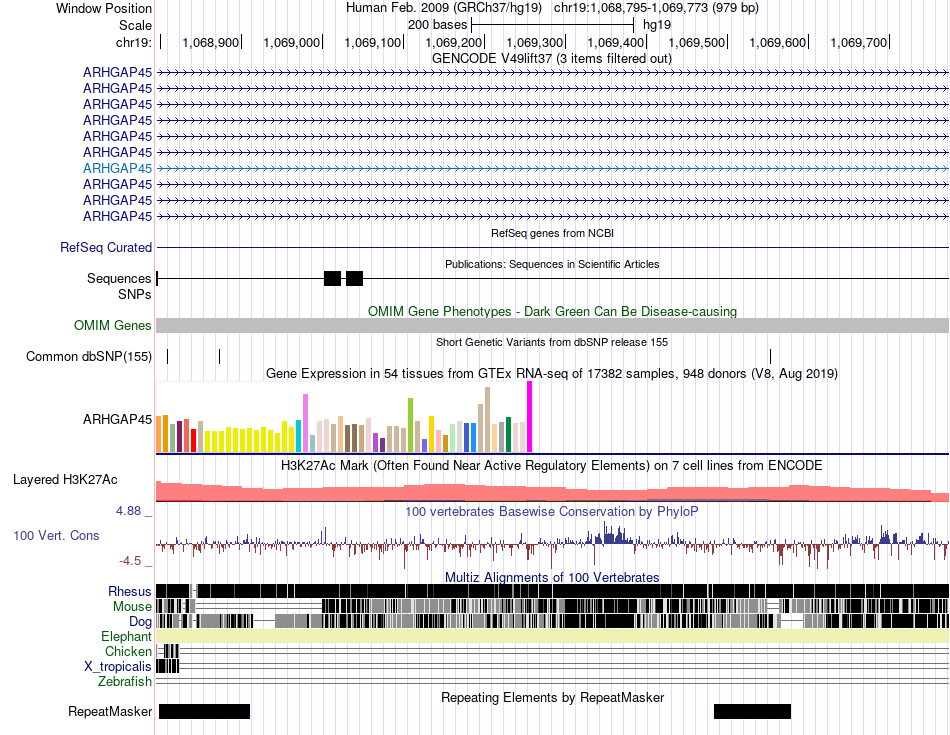Click the pale yellow Elephant alignment row

point(552,636)
